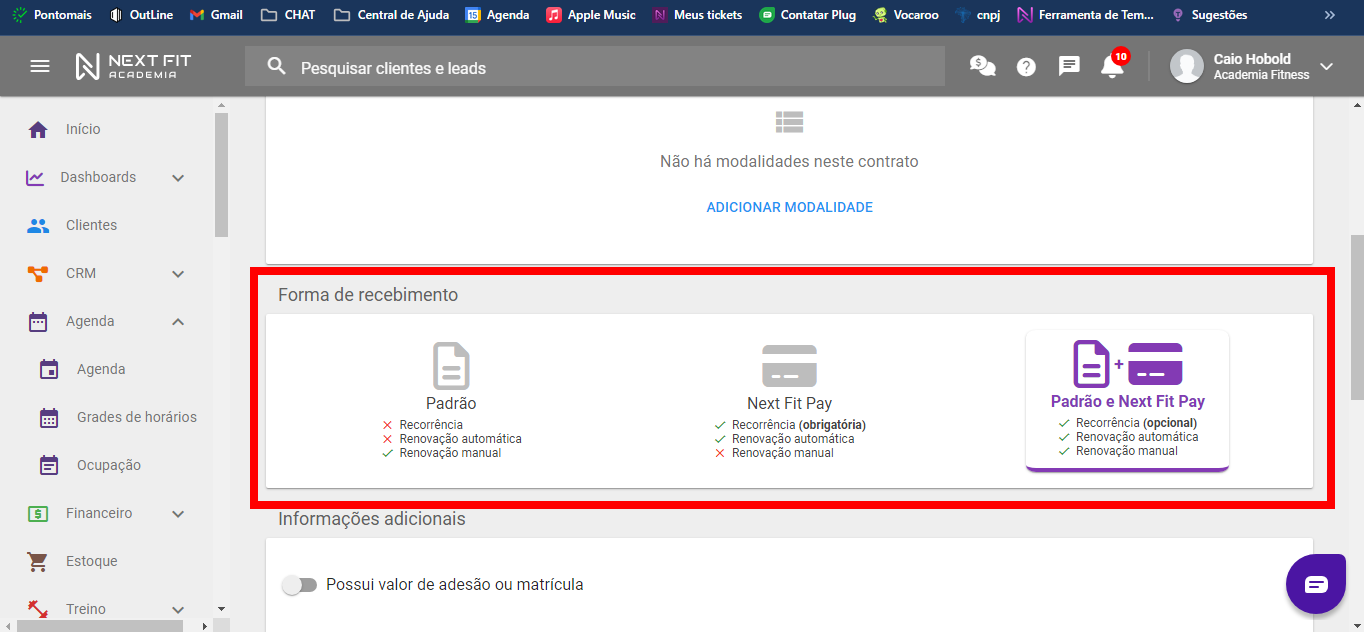Click the search magnifier icon

pos(277,67)
